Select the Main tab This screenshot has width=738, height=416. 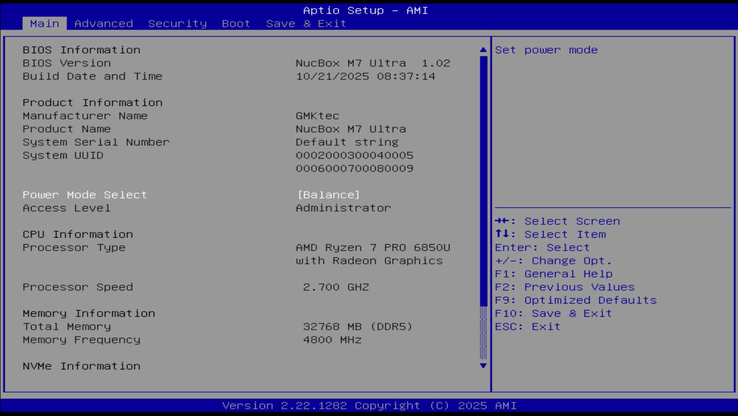coord(44,23)
